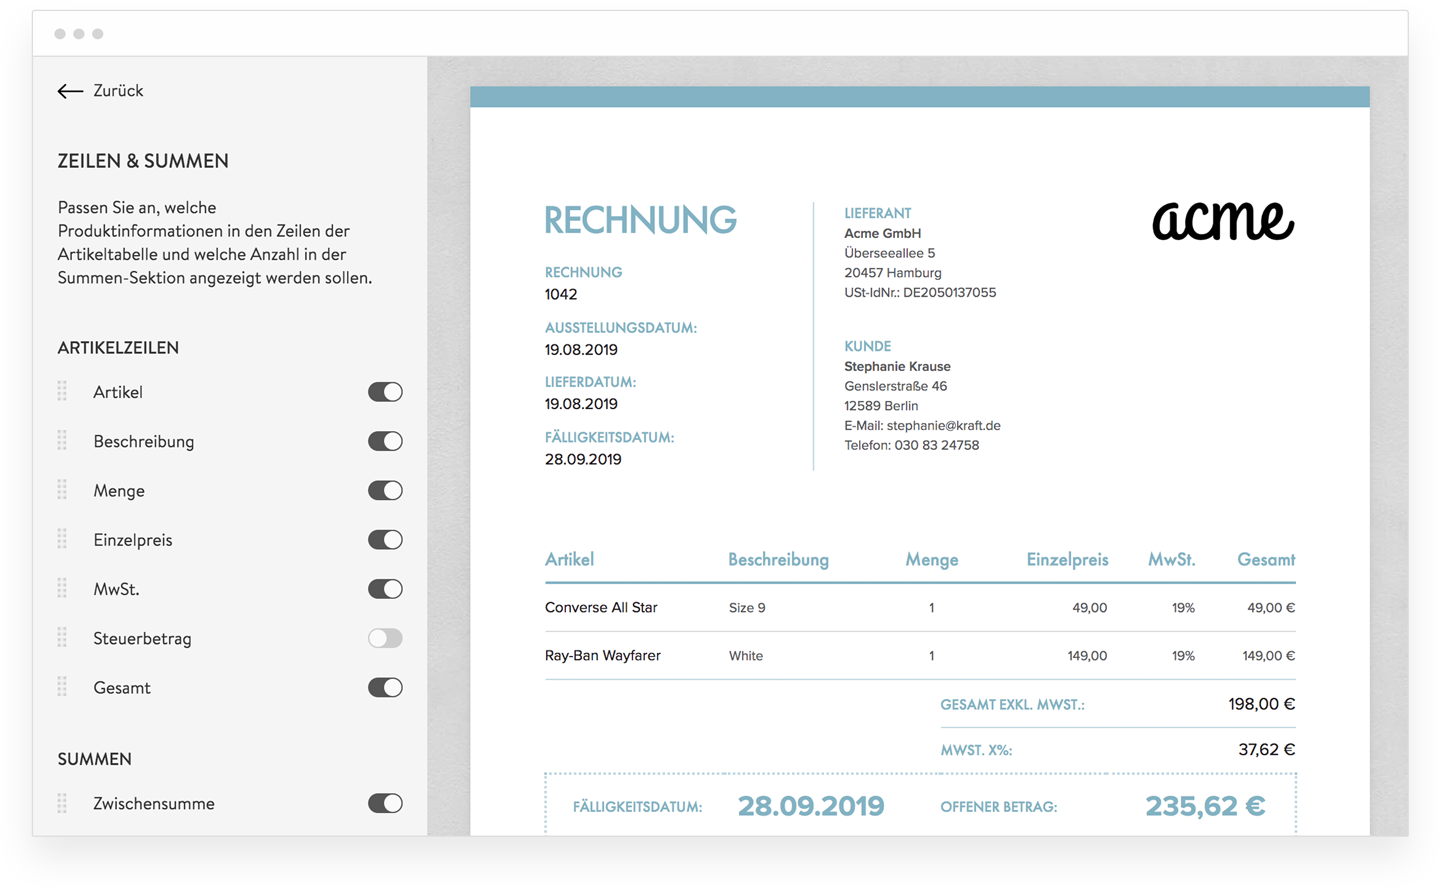The image size is (1440, 888).
Task: Turn off the Zwischensumme toggle
Action: (385, 803)
